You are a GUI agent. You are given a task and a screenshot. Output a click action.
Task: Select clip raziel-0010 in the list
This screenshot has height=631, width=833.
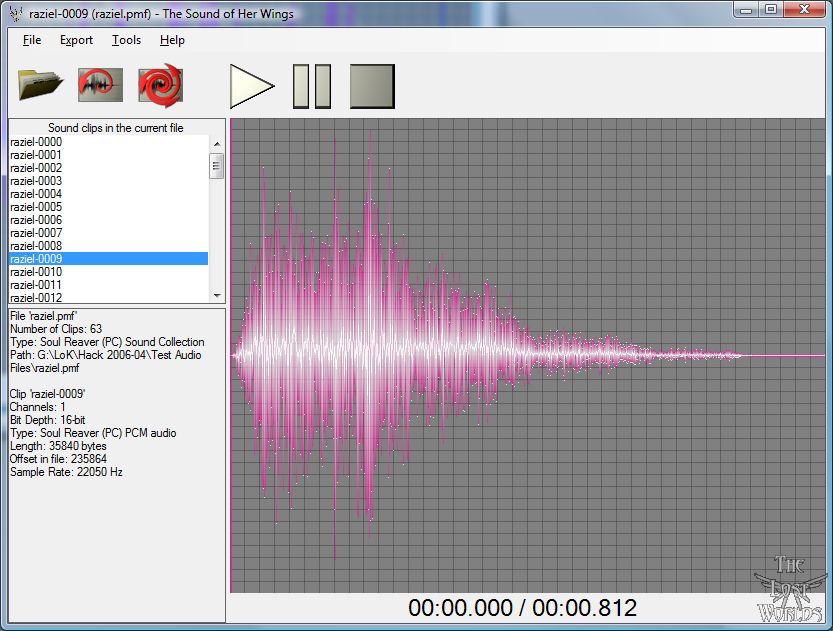(109, 272)
